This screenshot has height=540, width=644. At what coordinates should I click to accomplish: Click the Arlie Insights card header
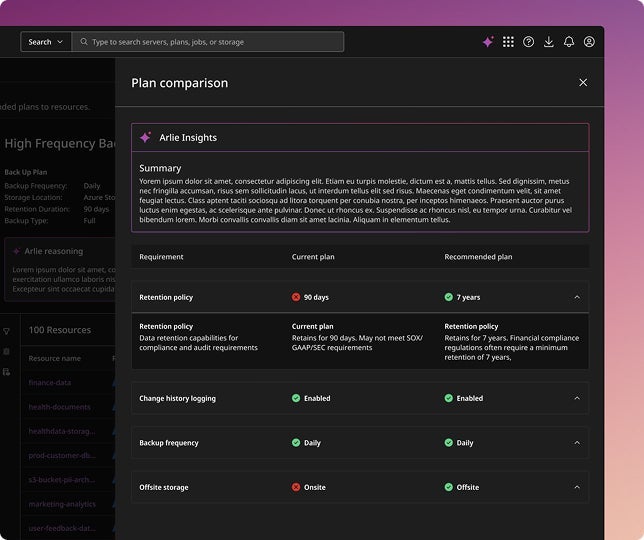[x=360, y=138]
